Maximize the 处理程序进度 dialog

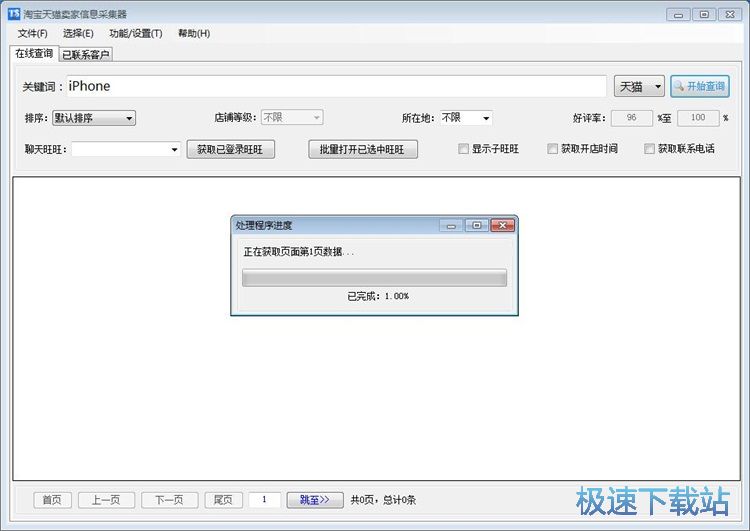477,225
